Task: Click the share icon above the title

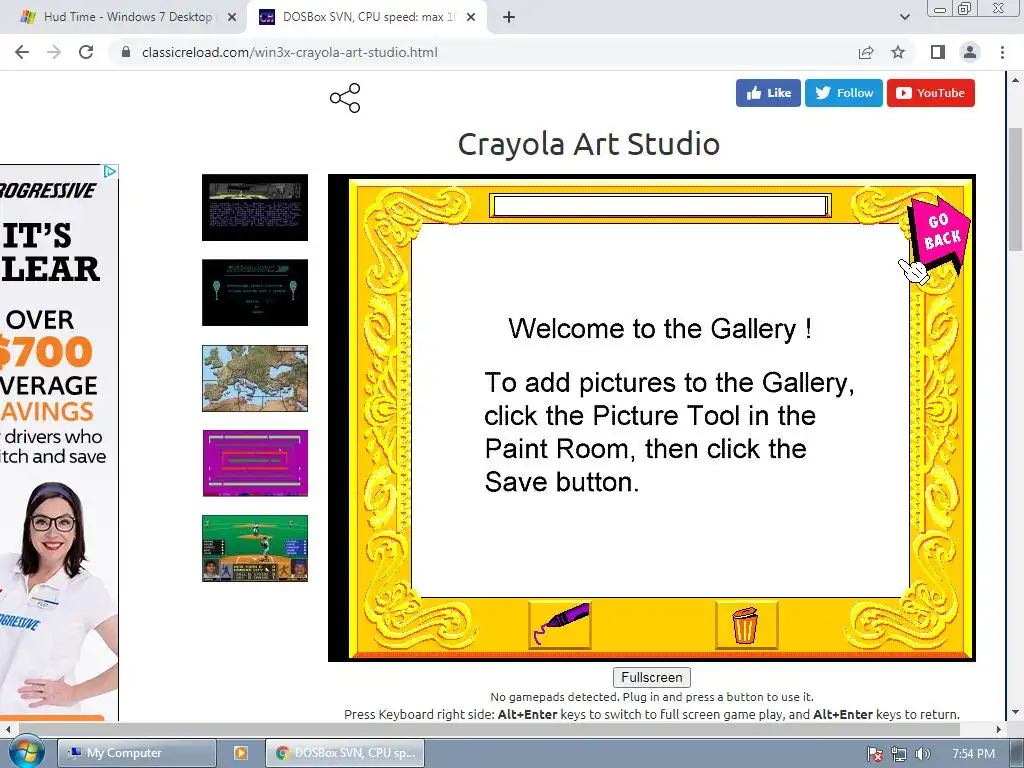Action: pyautogui.click(x=345, y=98)
